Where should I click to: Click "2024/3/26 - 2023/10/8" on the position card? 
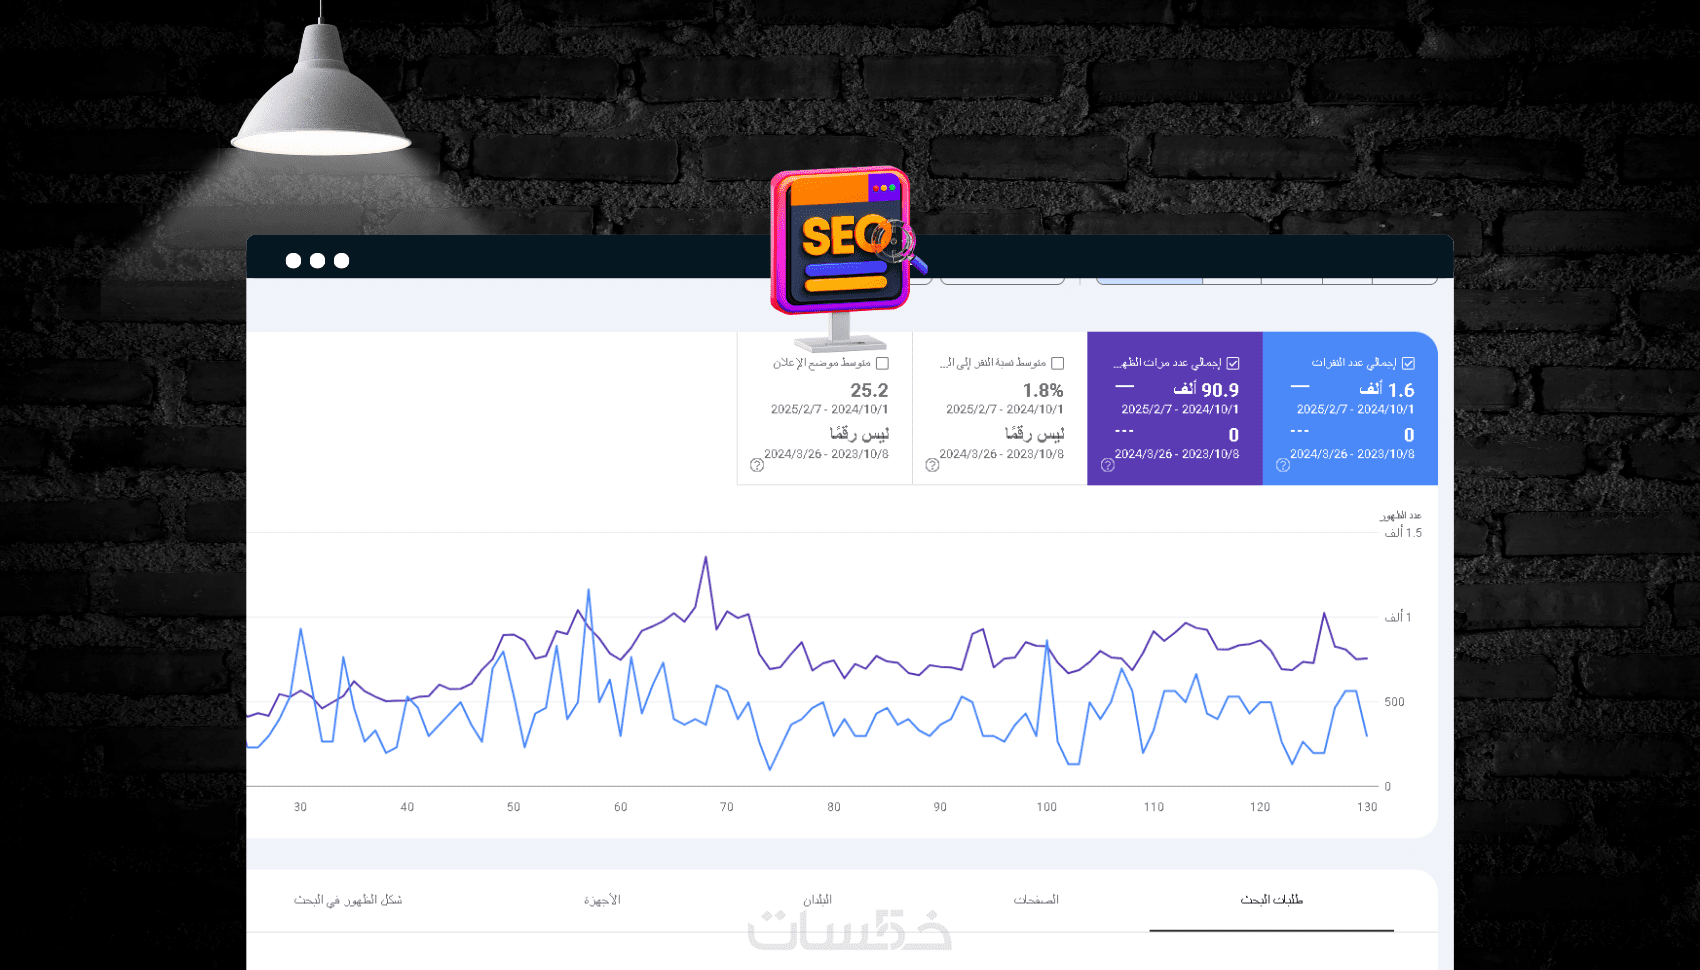coord(826,454)
